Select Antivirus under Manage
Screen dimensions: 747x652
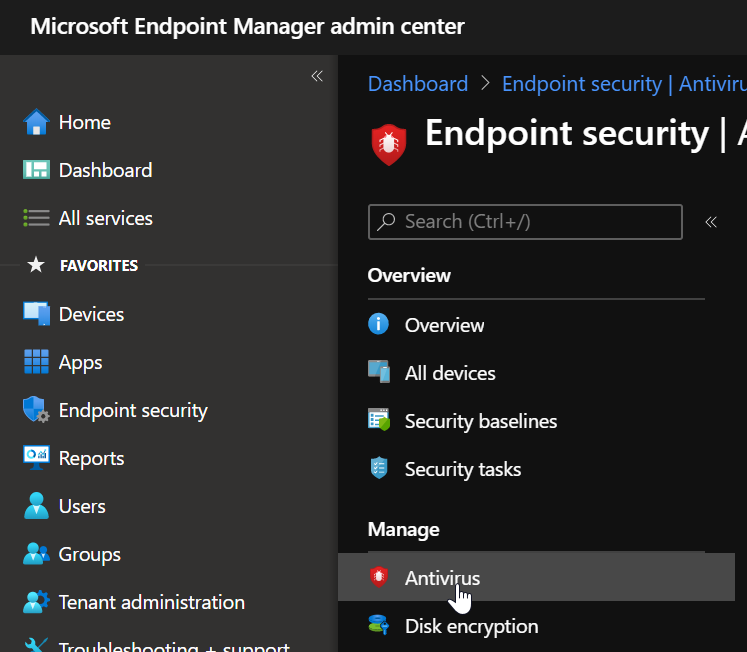pyautogui.click(x=442, y=578)
